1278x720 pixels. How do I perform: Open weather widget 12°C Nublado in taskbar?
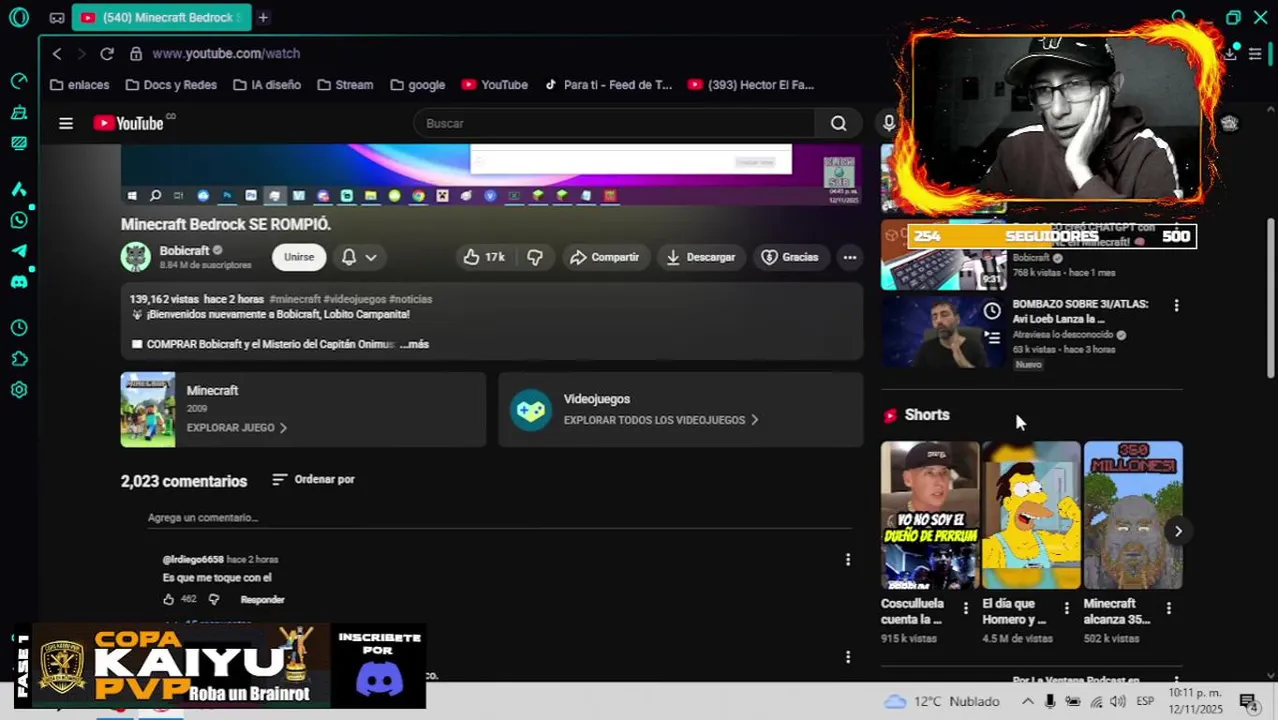point(942,701)
